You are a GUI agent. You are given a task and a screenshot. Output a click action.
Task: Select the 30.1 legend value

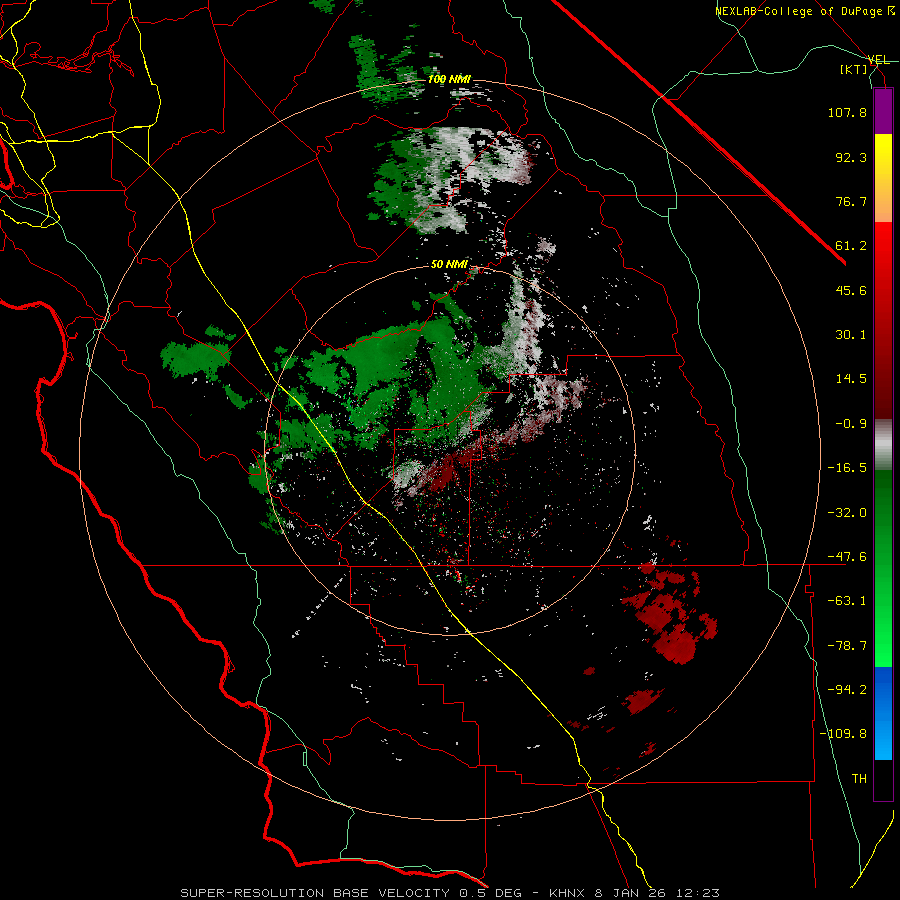pos(851,335)
